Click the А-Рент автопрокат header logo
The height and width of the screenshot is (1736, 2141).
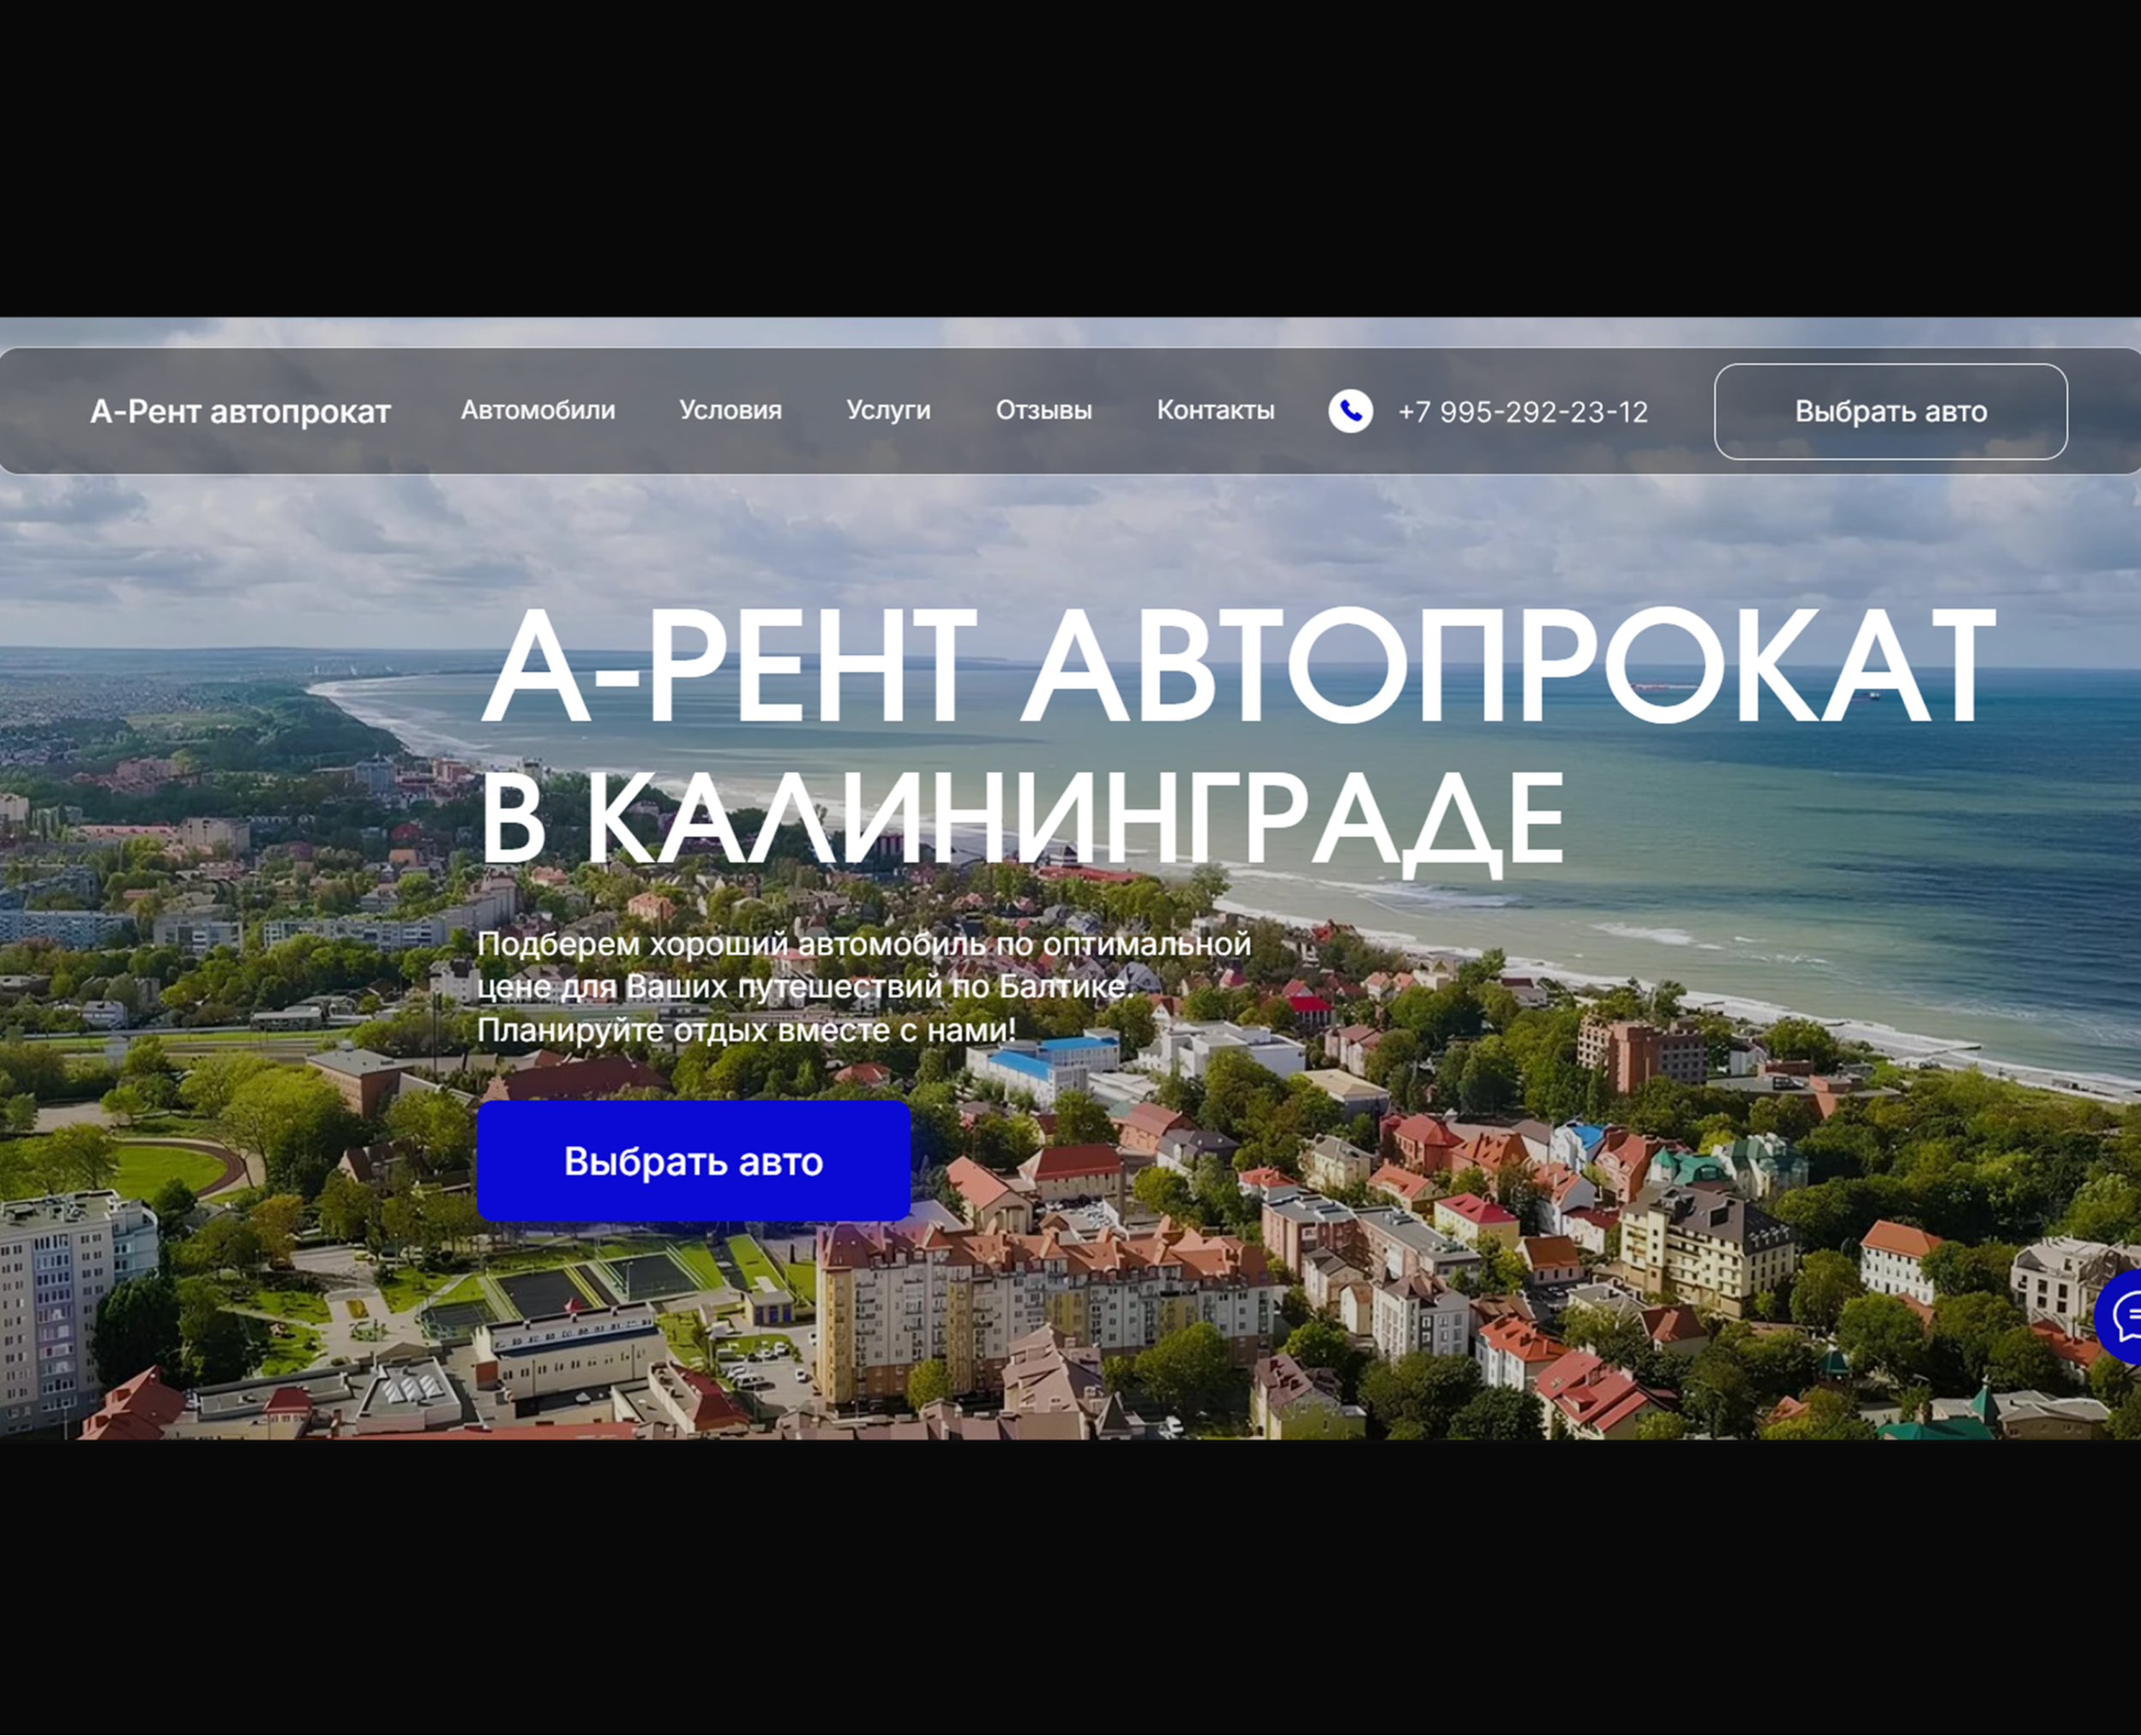[x=240, y=411]
